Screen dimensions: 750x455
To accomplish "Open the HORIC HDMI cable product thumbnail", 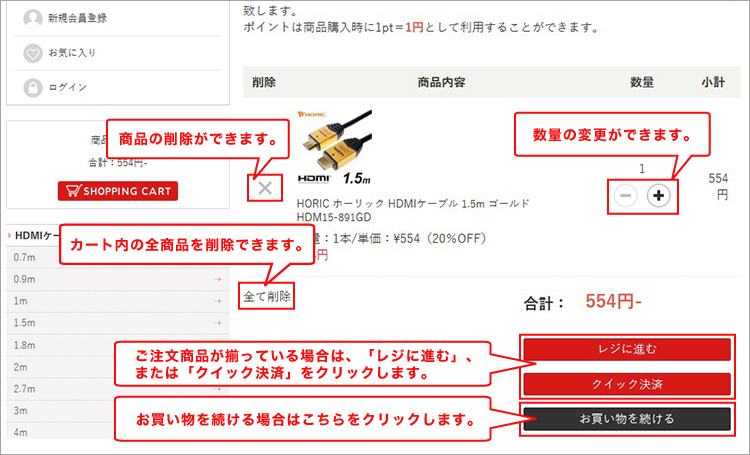I will coord(334,148).
